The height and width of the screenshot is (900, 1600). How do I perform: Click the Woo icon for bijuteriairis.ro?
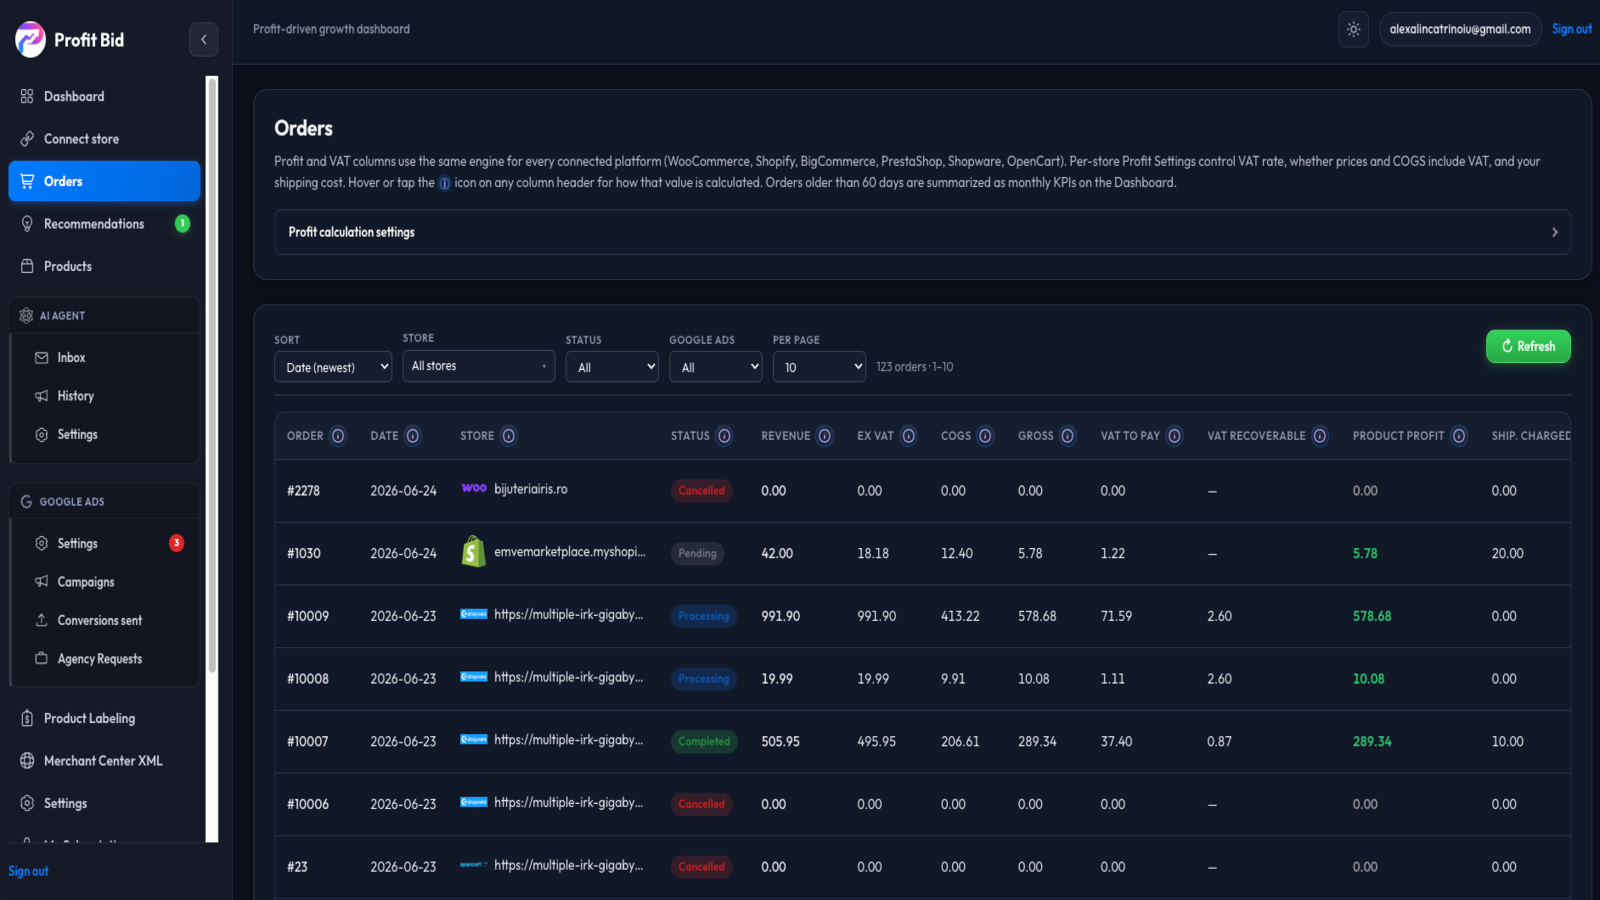tap(474, 489)
